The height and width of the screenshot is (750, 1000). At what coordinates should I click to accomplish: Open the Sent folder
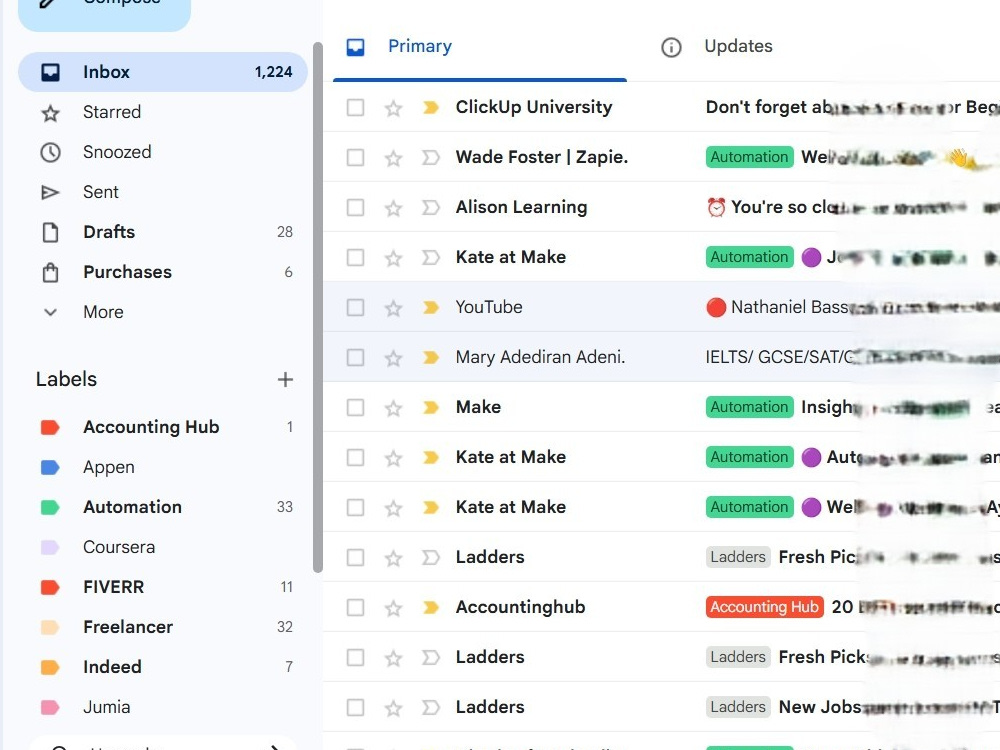163,192
